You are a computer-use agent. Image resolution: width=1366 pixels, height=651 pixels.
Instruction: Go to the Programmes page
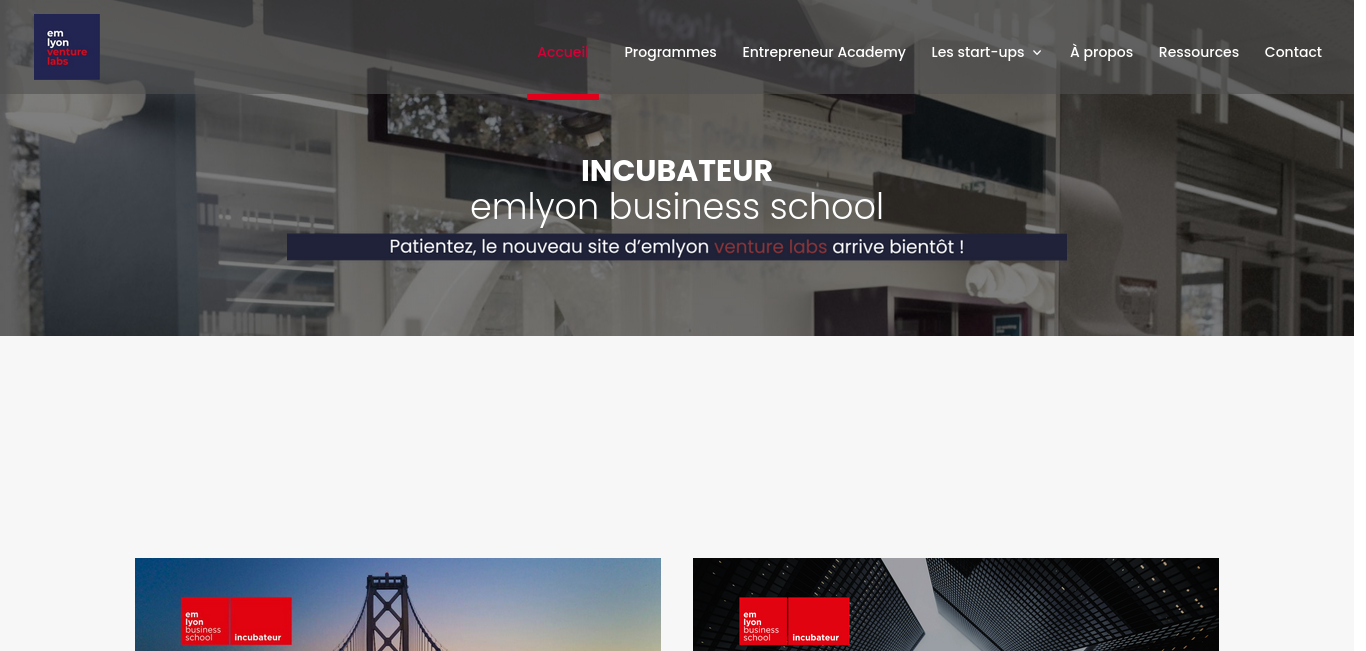(x=670, y=52)
